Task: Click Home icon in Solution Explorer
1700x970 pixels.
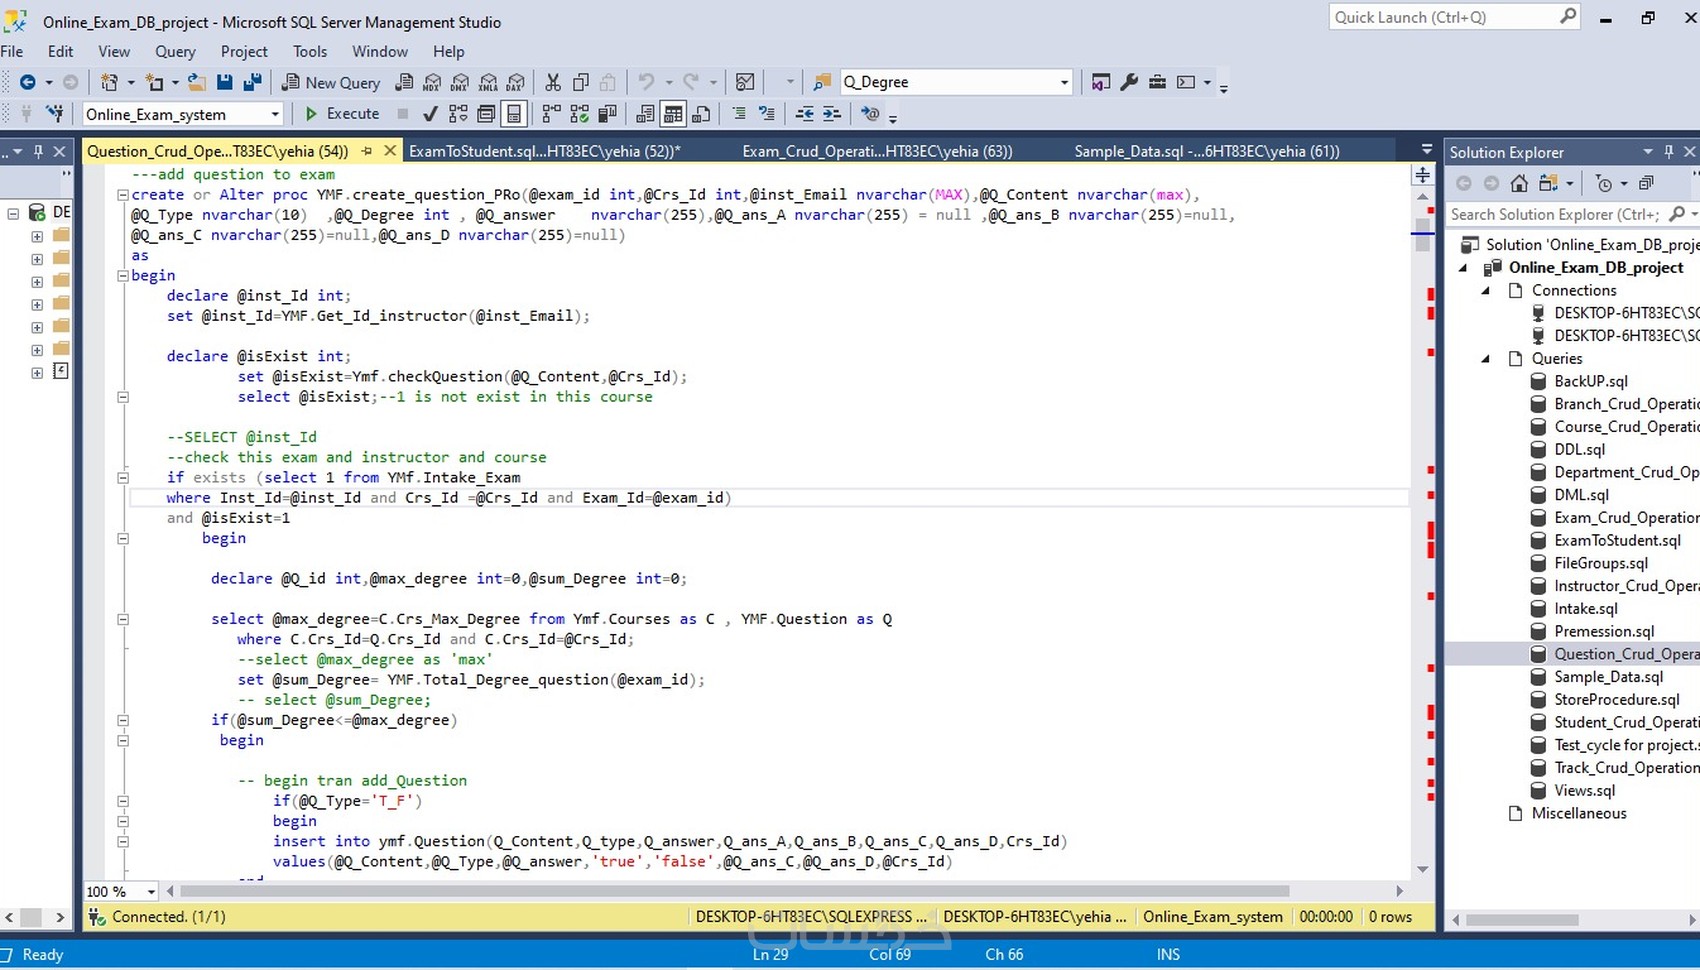Action: point(1519,183)
